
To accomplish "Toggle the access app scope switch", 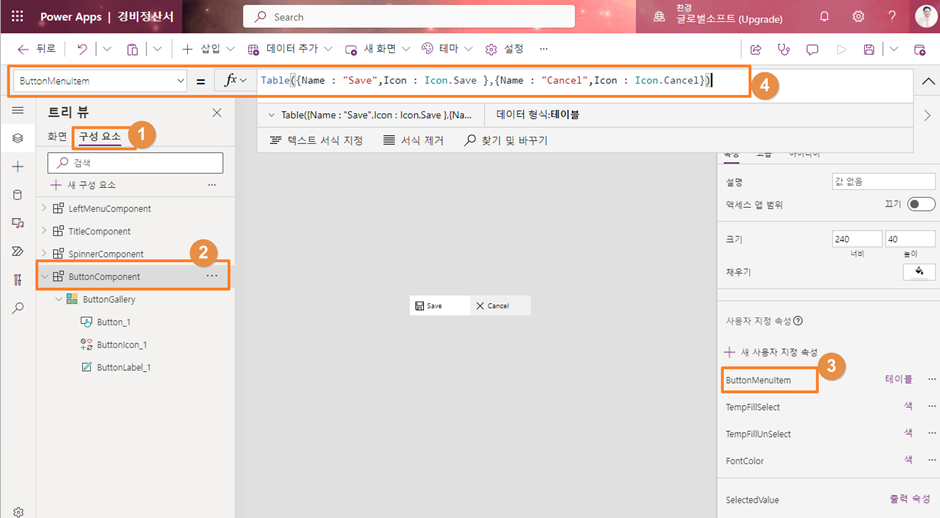I will pyautogui.click(x=921, y=204).
